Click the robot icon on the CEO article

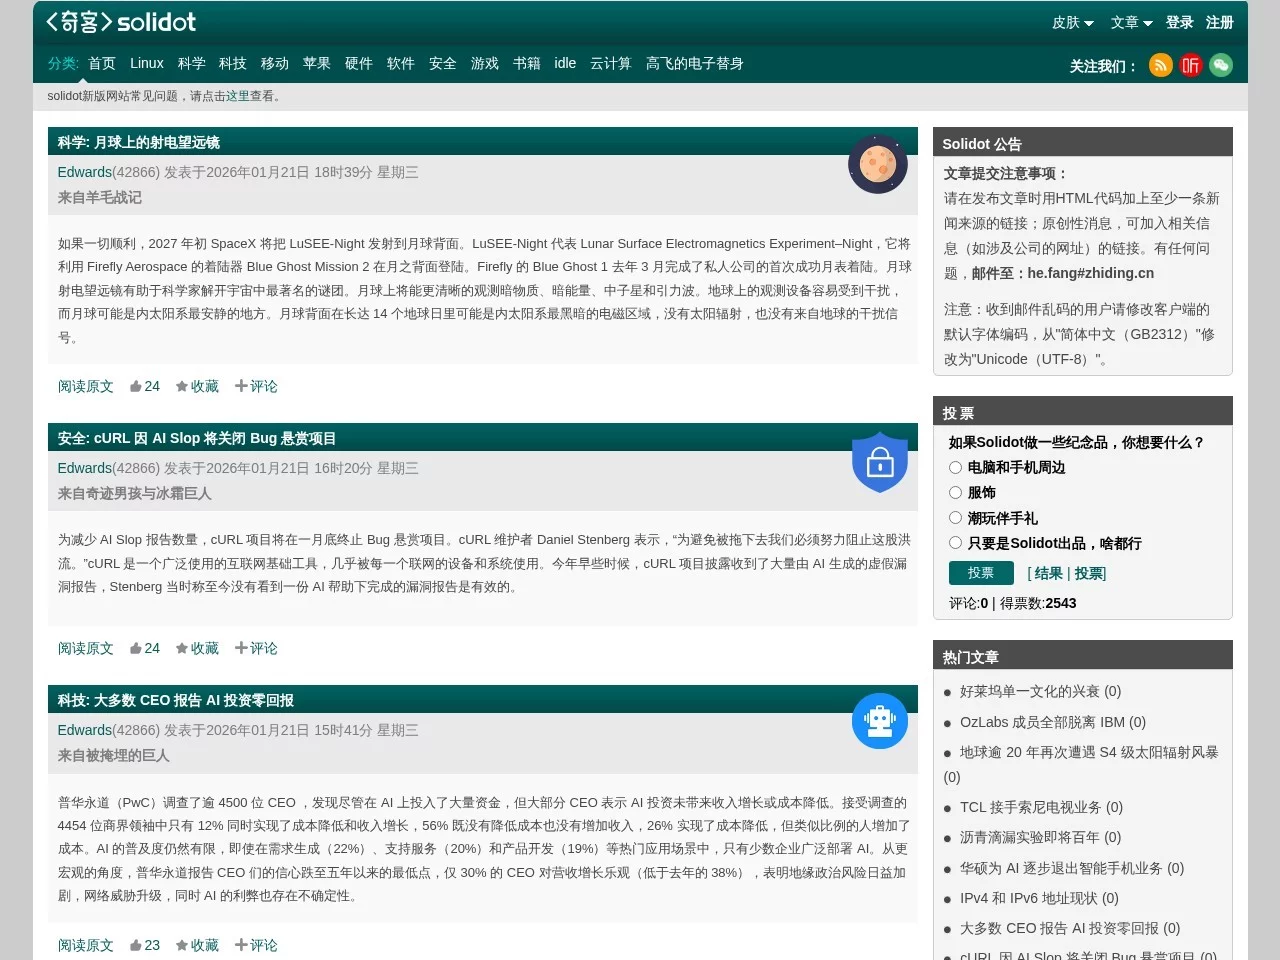pos(879,720)
